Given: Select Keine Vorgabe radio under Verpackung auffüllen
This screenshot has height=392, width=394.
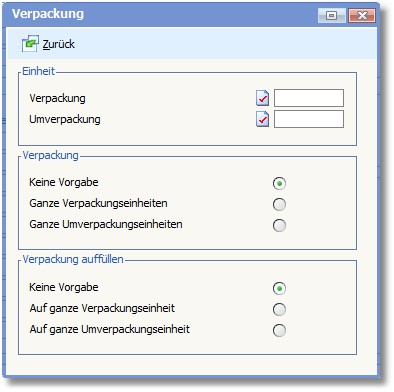Looking at the screenshot, I should (x=279, y=288).
